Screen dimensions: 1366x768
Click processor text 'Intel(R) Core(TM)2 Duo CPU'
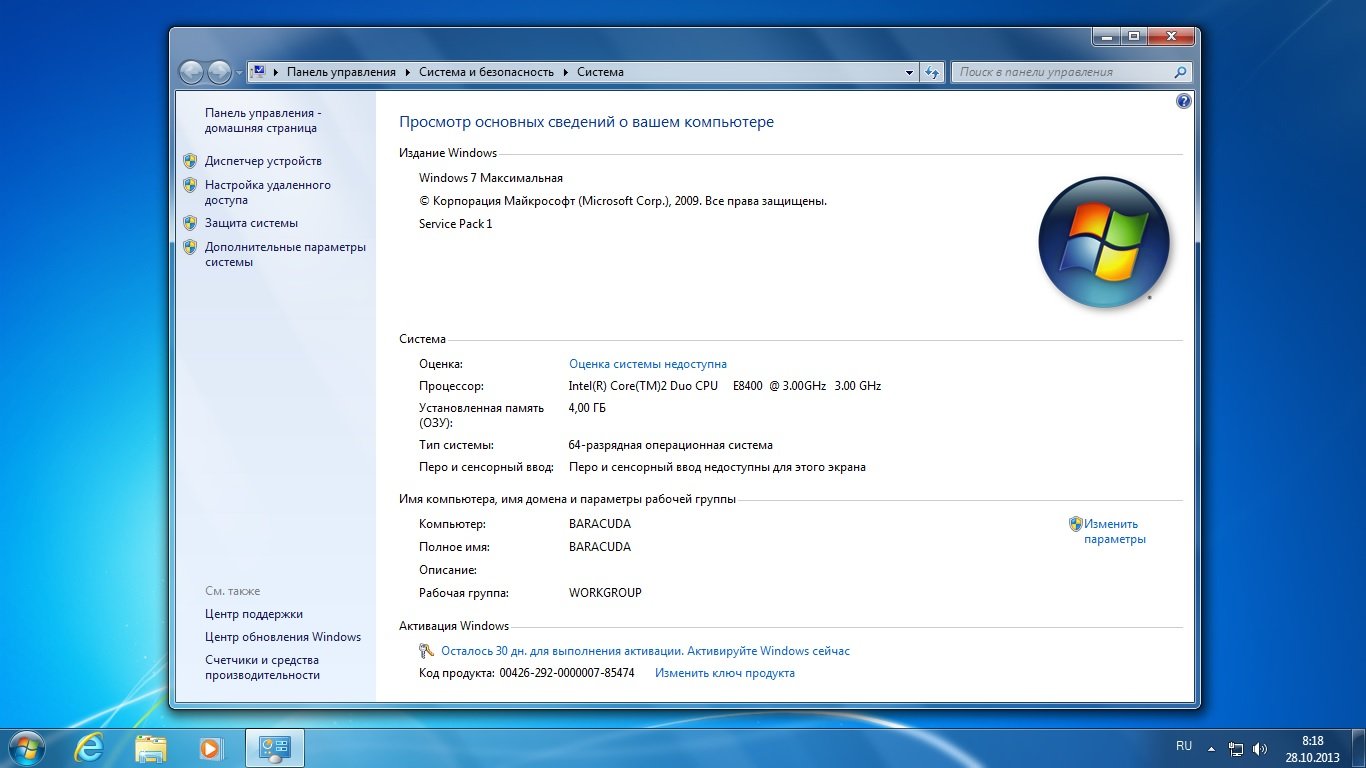coord(643,386)
